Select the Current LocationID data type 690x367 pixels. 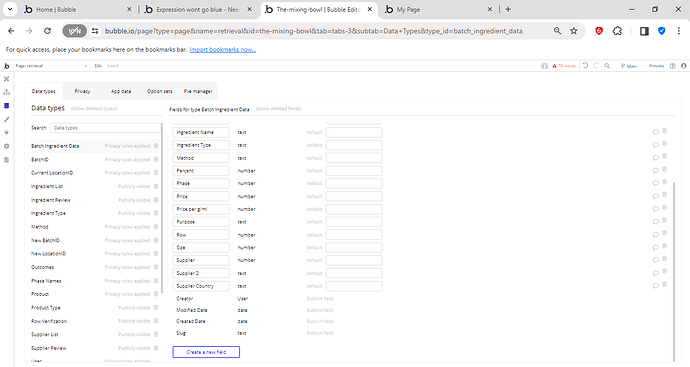[52, 173]
